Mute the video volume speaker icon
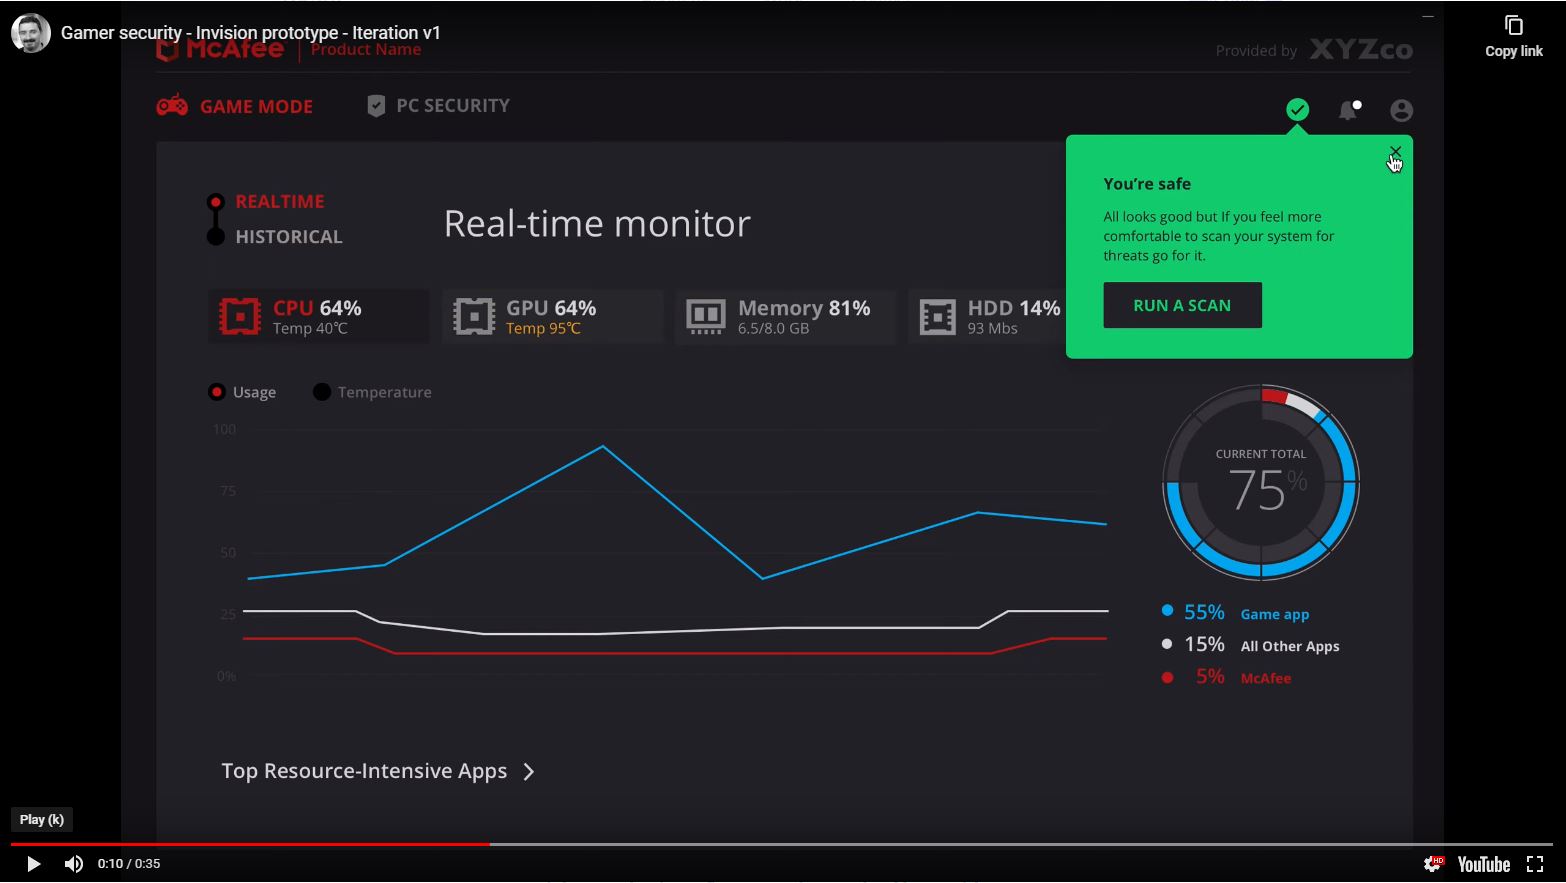Screen dimensions: 1566x883 [x=74, y=864]
